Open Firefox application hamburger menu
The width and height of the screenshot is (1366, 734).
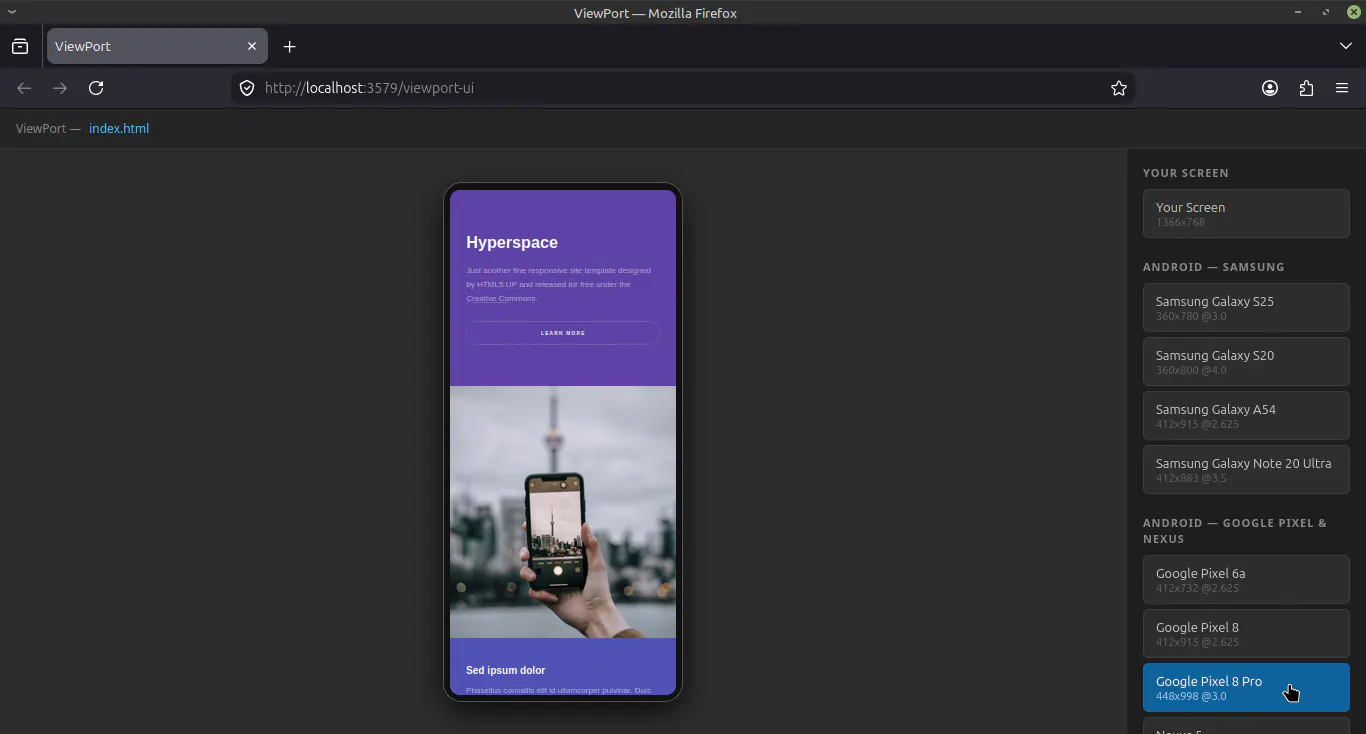1342,88
